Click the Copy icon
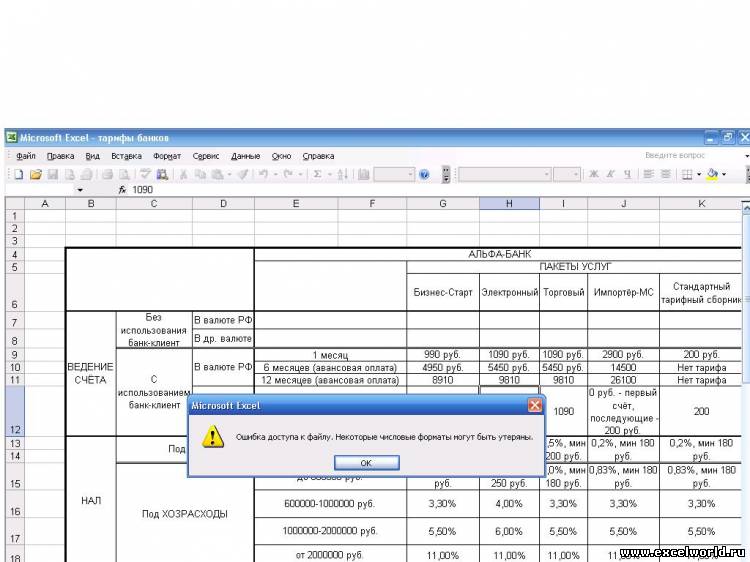Image resolution: width=750 pixels, height=562 pixels. coord(200,174)
